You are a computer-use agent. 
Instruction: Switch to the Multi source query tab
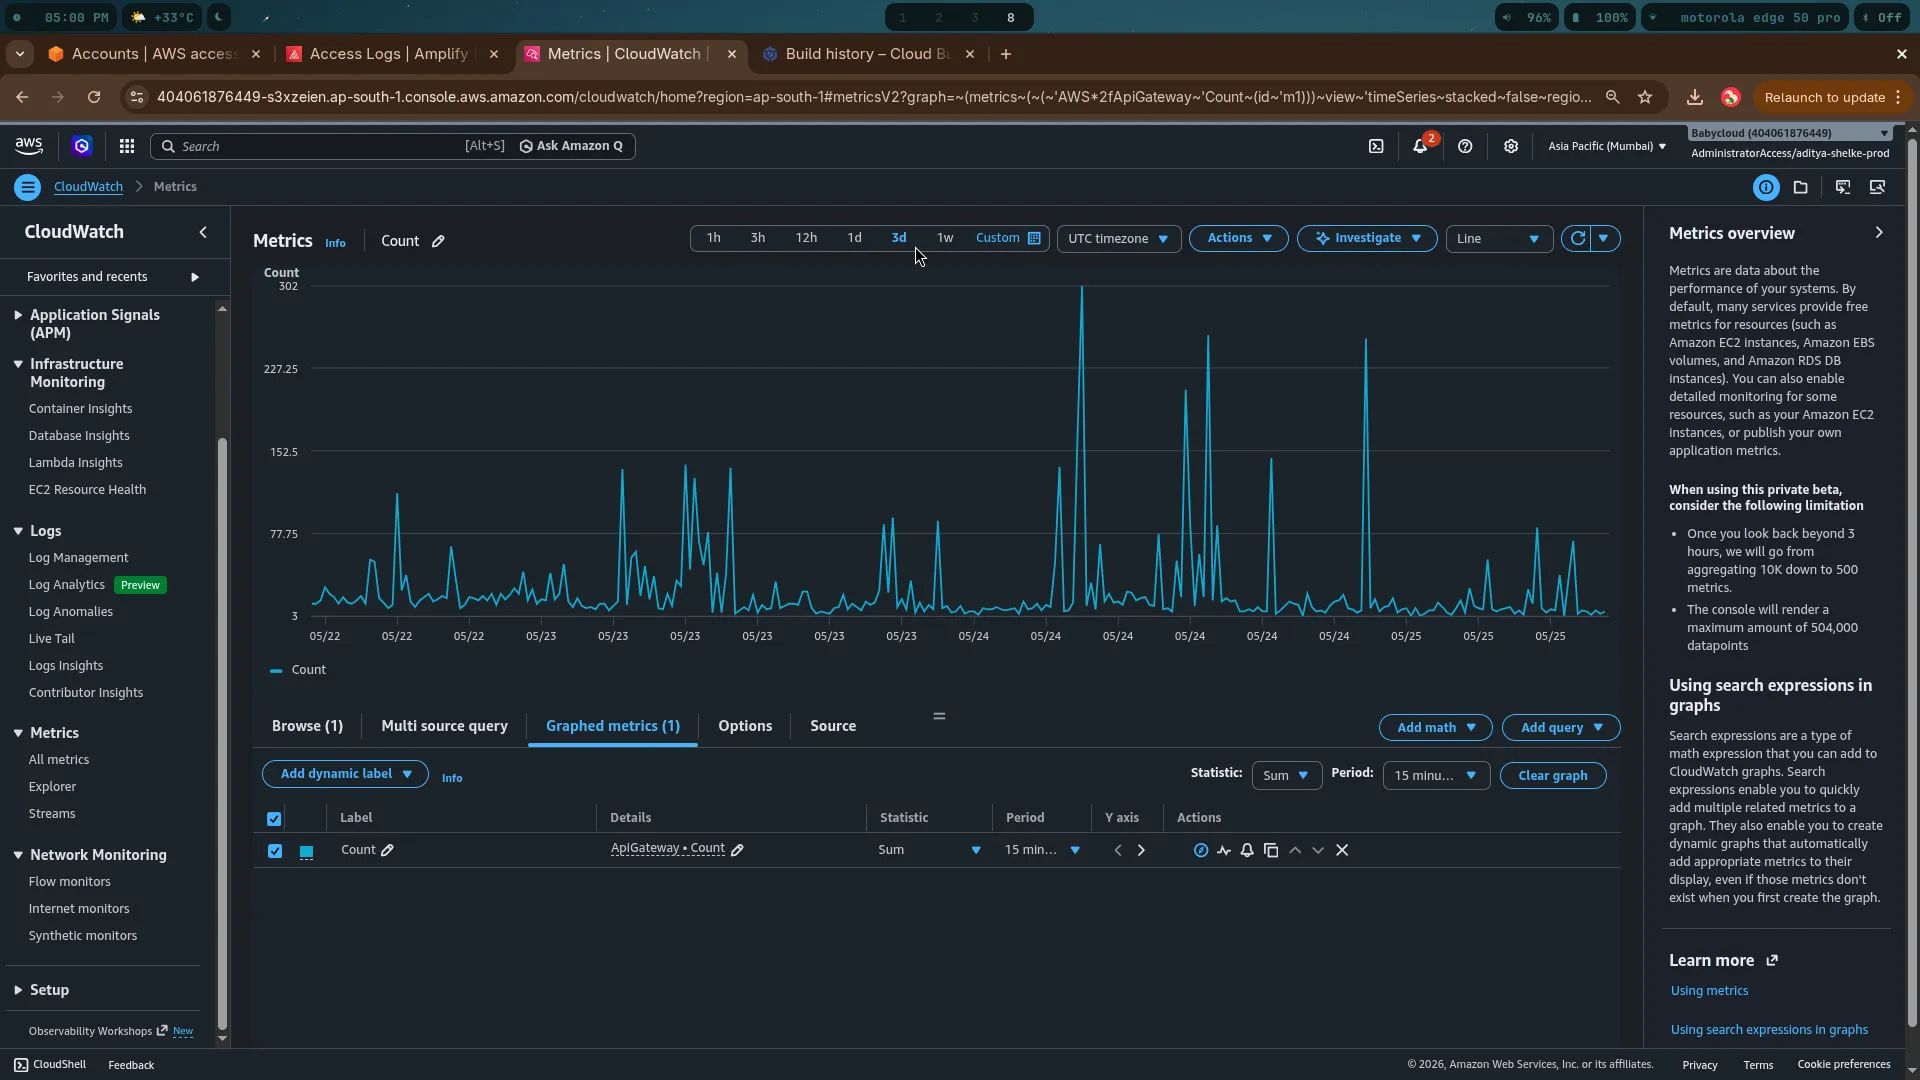click(x=444, y=727)
